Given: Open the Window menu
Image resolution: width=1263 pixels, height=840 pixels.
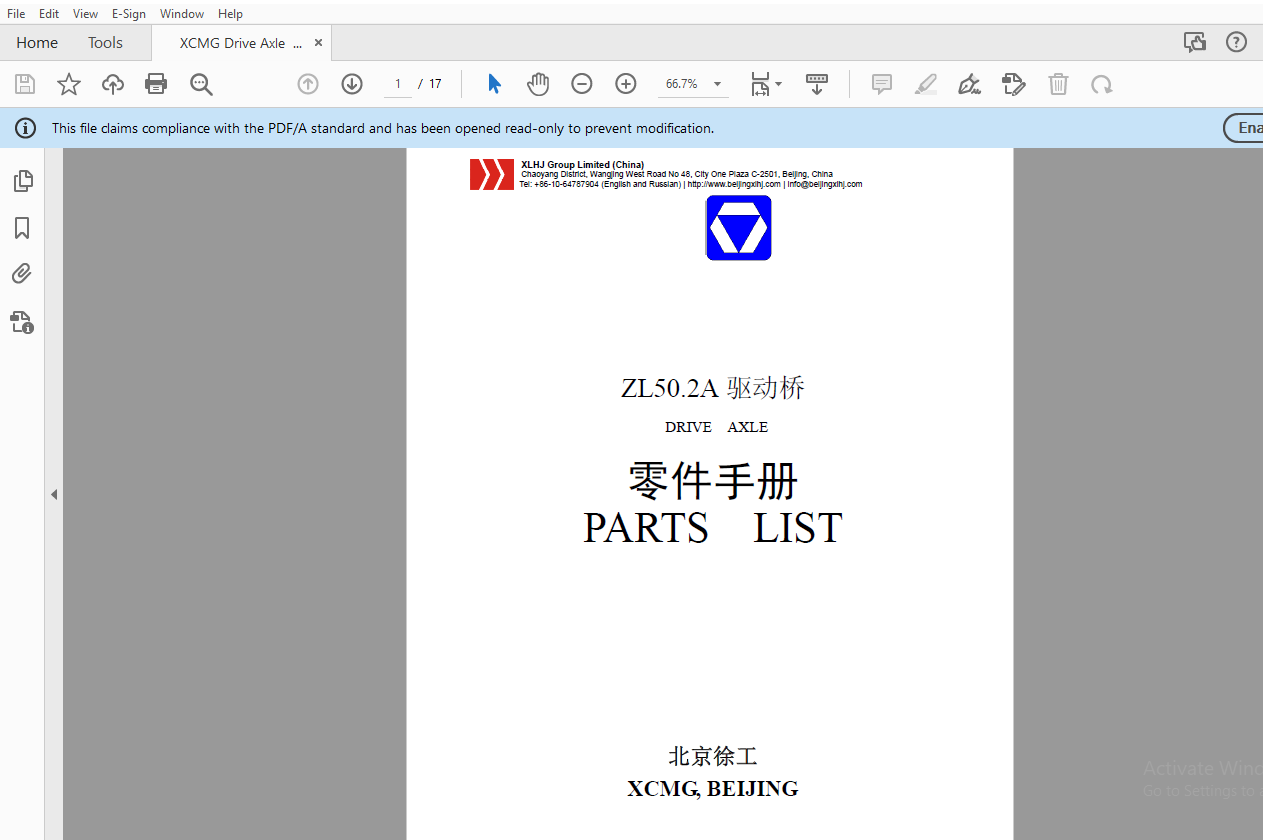Looking at the screenshot, I should (x=182, y=14).
